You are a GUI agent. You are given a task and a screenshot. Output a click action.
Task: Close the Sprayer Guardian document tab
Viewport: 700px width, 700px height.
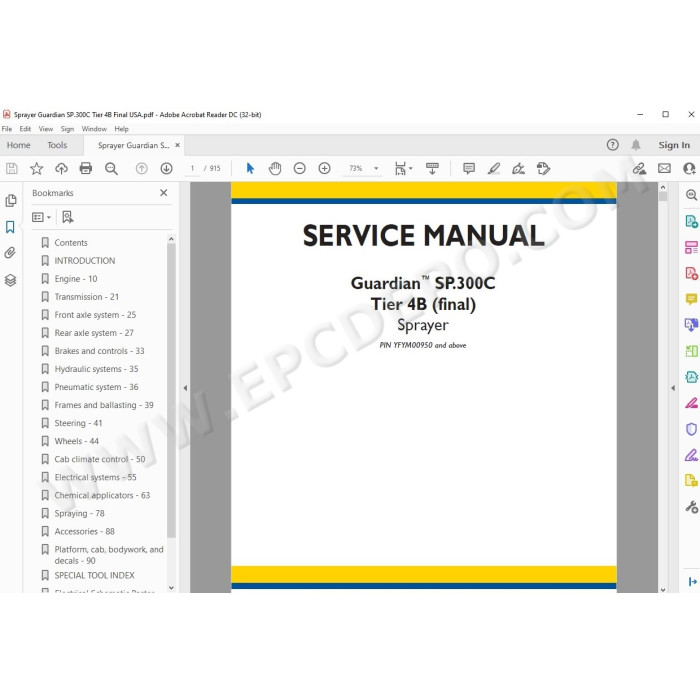(178, 145)
